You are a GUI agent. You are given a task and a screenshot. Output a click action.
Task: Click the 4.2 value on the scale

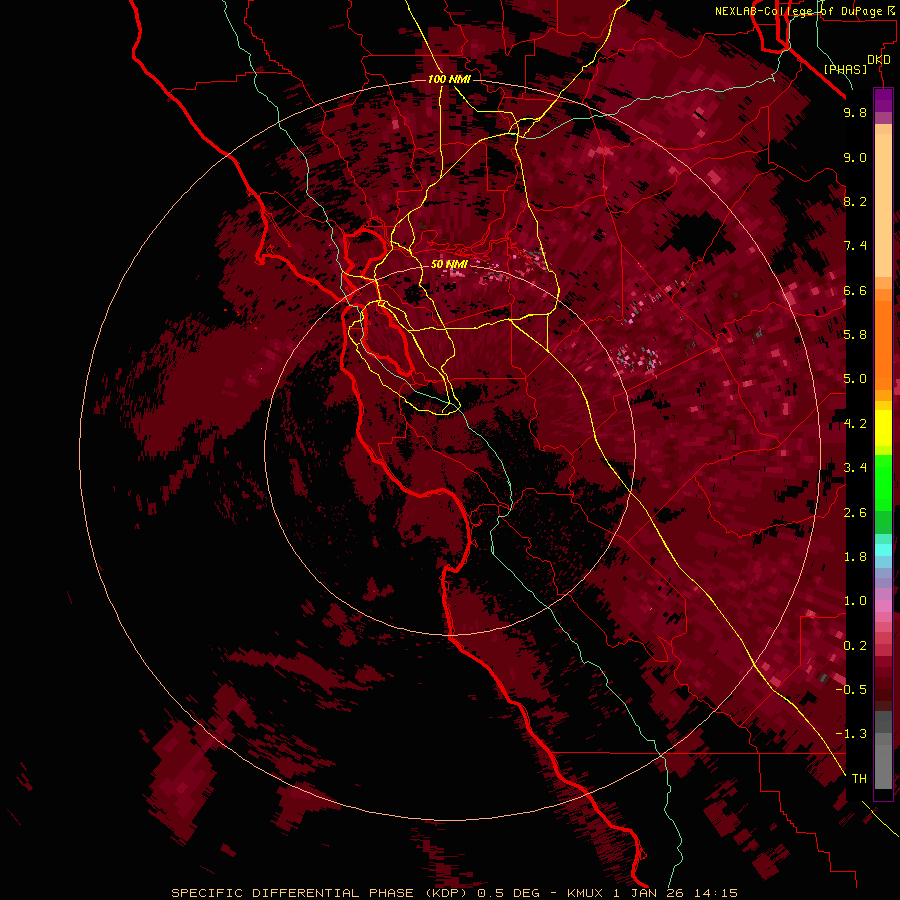[x=855, y=424]
